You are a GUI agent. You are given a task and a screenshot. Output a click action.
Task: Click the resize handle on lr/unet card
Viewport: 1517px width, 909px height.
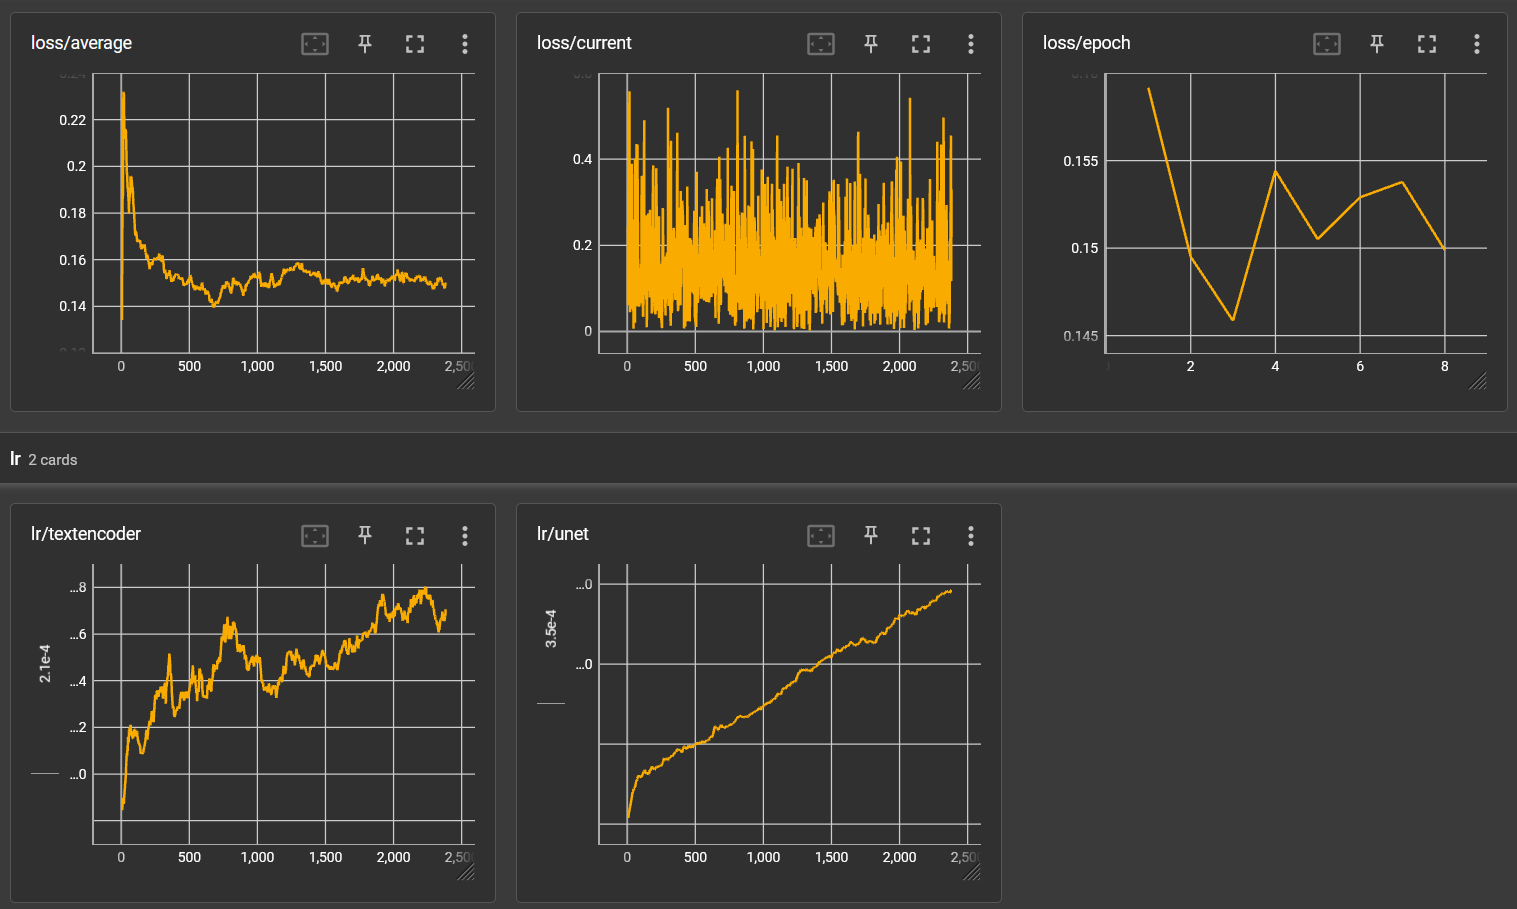[x=972, y=872]
